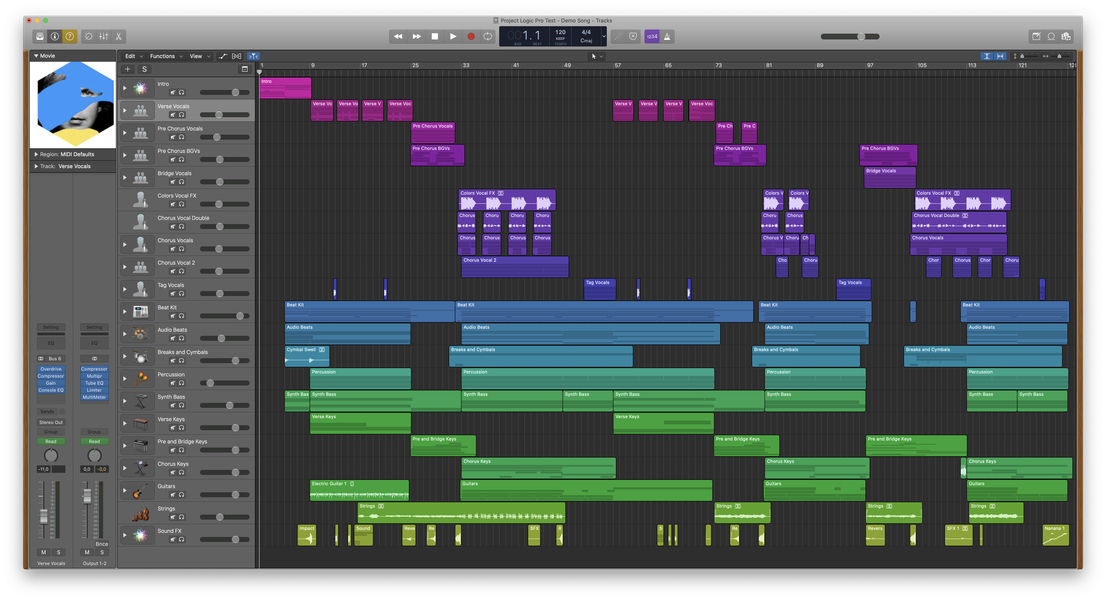Toggle the Inspector (i) button
Viewport: 1106px width, 600px height.
click(x=55, y=36)
